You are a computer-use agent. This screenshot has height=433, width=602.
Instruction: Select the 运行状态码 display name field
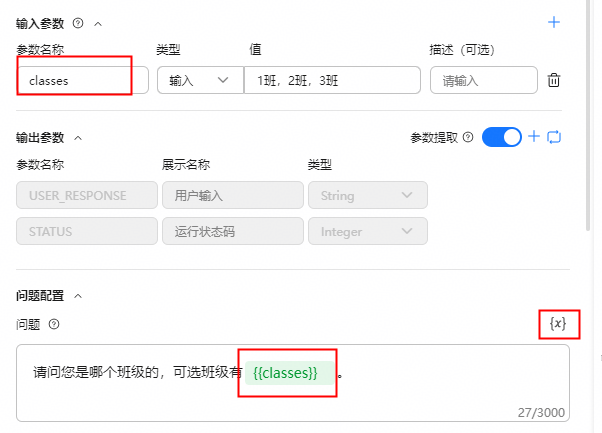(x=233, y=231)
